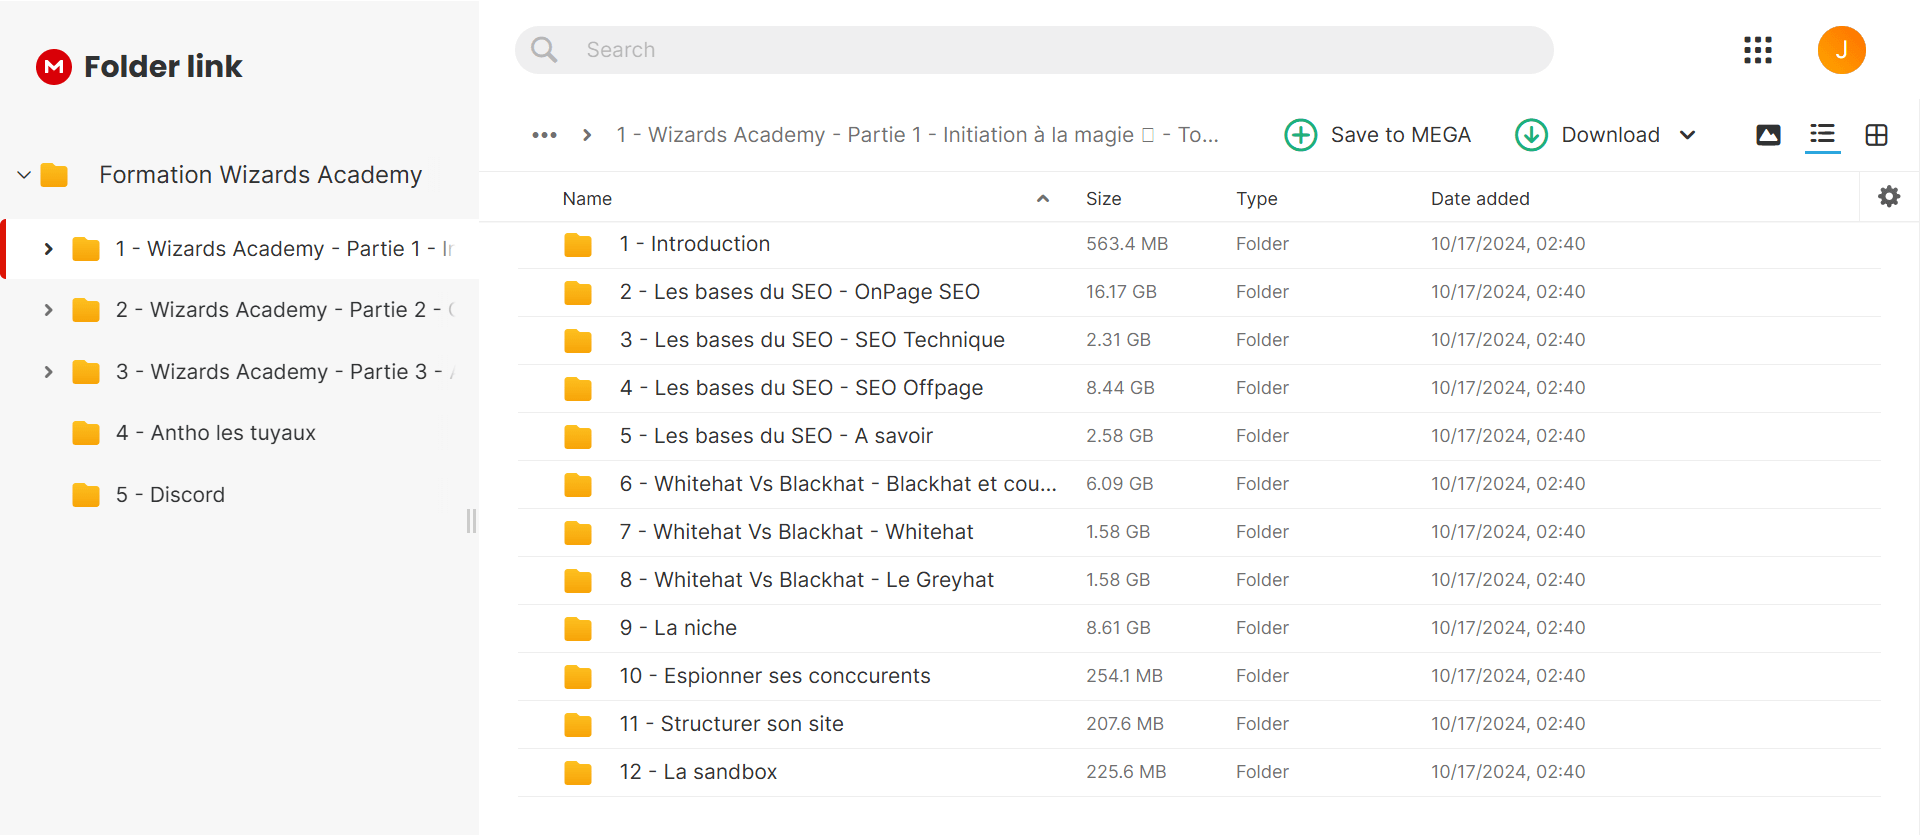Image resolution: width=1920 pixels, height=835 pixels.
Task: Show the hidden breadcrumb path ellipsis
Action: coord(544,135)
